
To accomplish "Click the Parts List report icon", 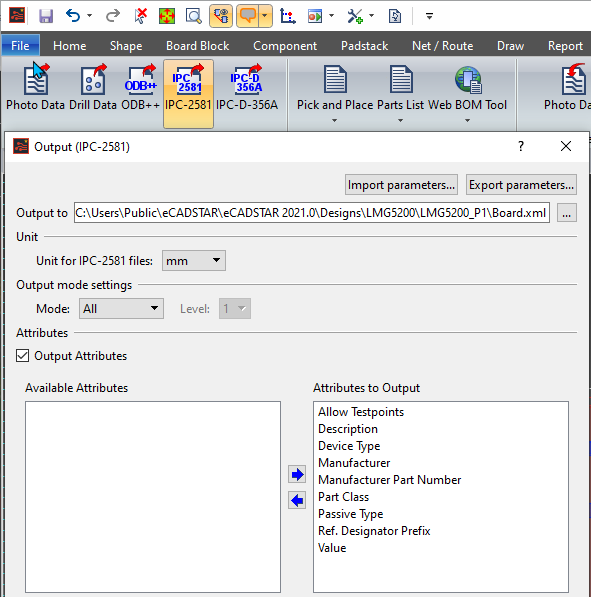I will 401,80.
